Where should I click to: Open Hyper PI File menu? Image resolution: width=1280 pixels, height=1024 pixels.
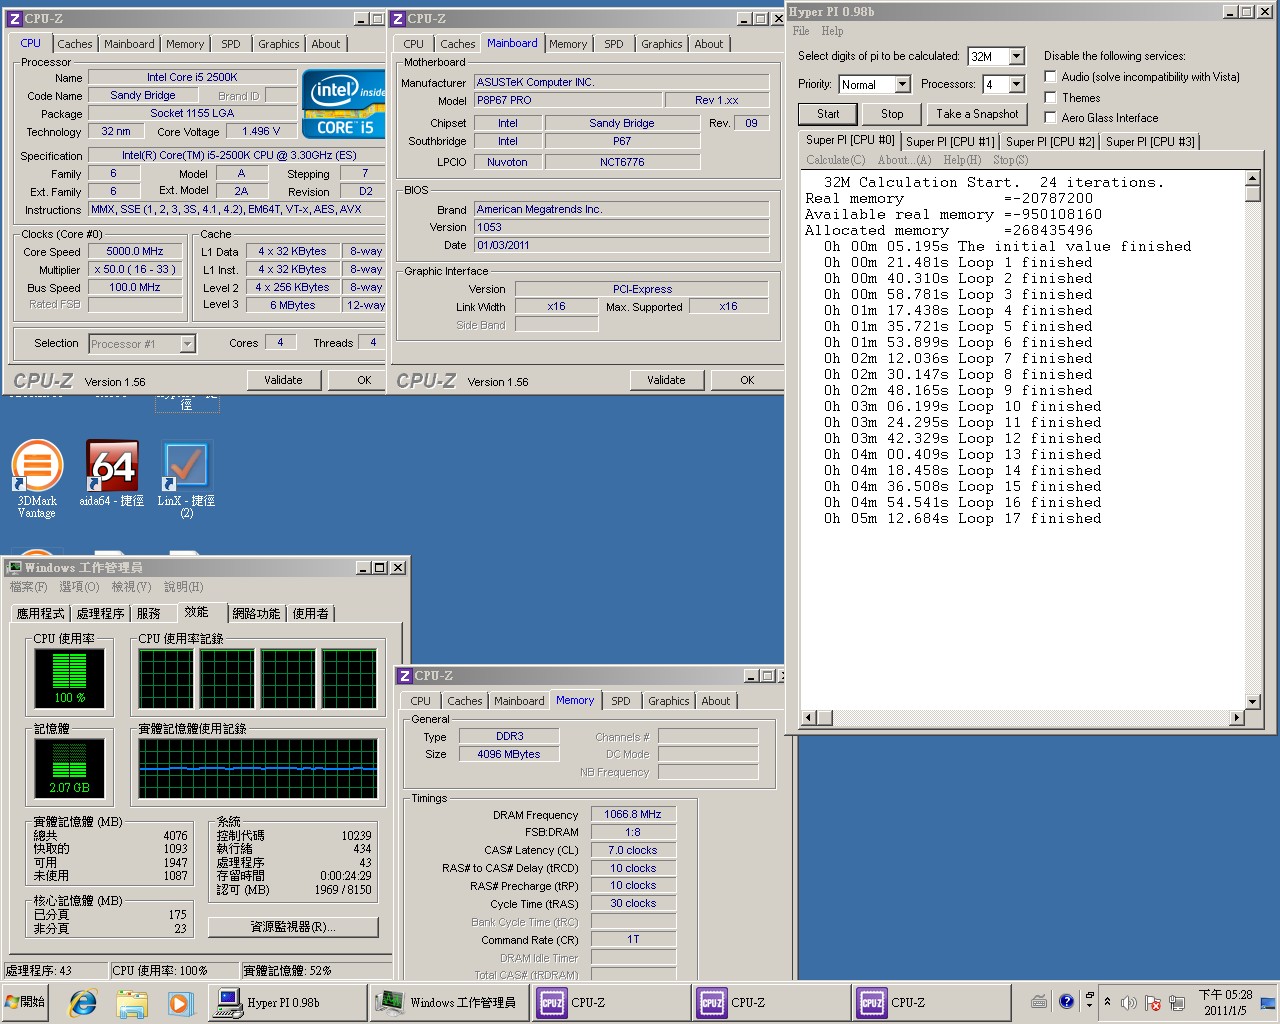pyautogui.click(x=801, y=31)
